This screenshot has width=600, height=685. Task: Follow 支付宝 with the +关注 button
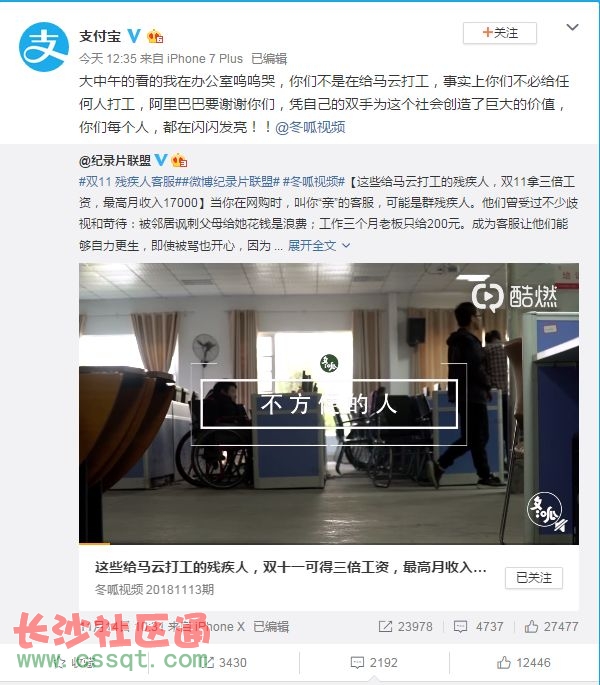point(500,33)
